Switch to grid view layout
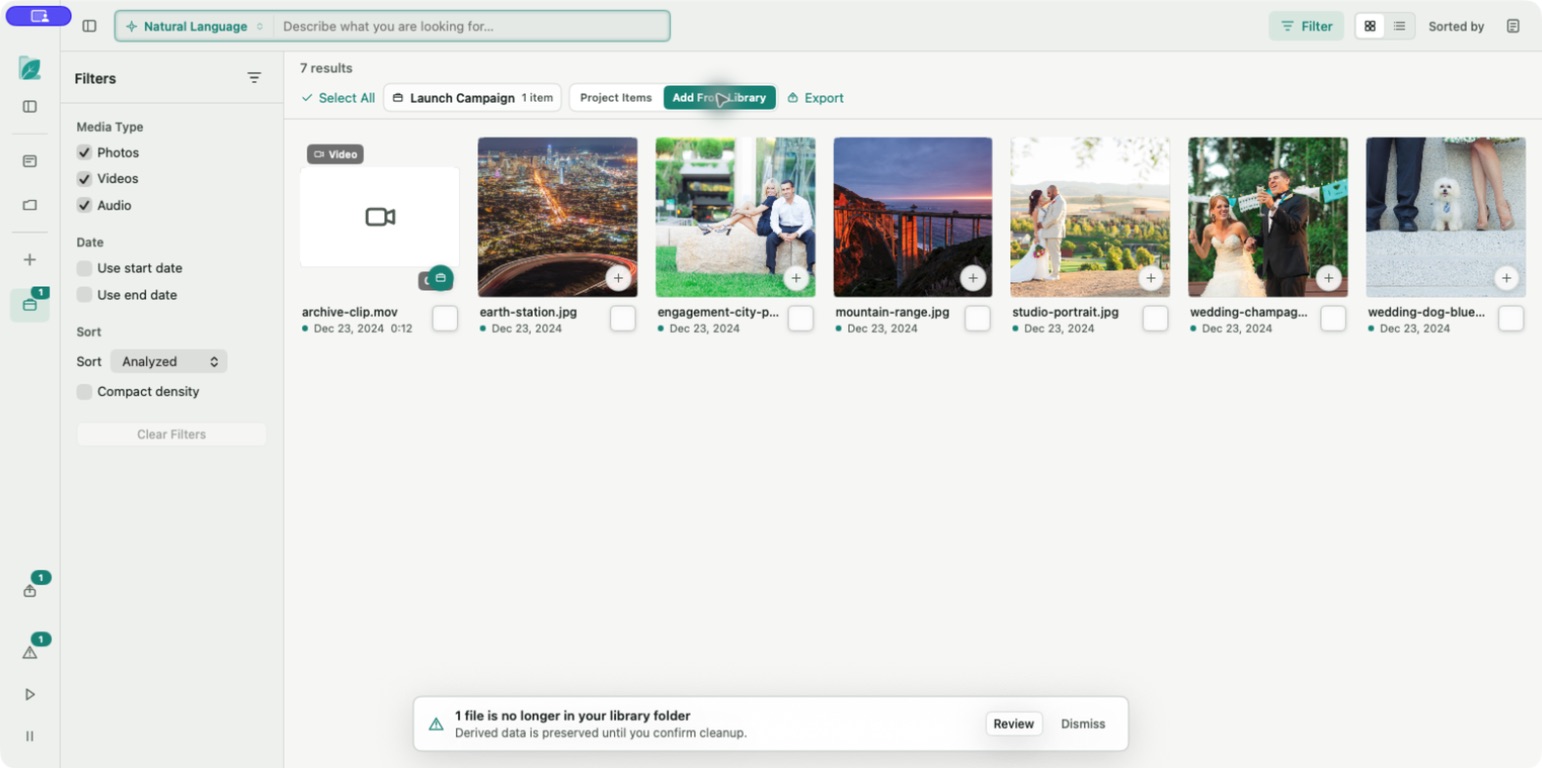 (x=1370, y=26)
